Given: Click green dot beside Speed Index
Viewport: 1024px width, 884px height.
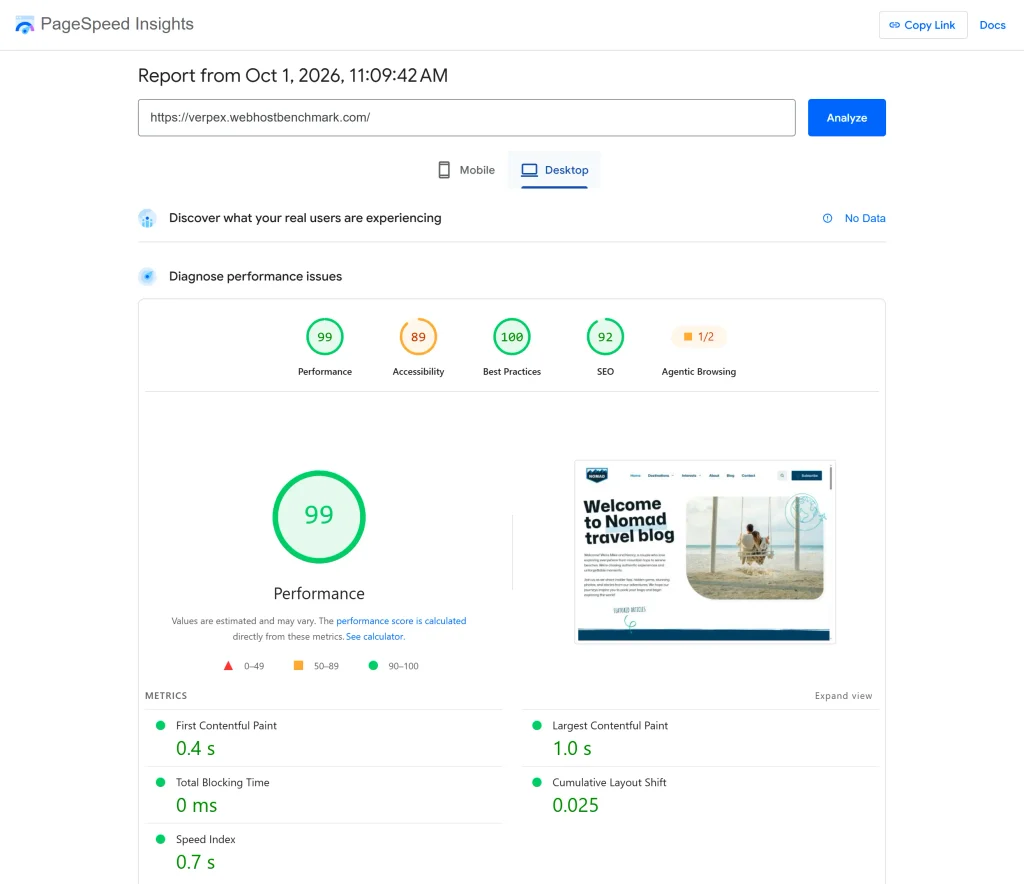Looking at the screenshot, I should (x=161, y=839).
